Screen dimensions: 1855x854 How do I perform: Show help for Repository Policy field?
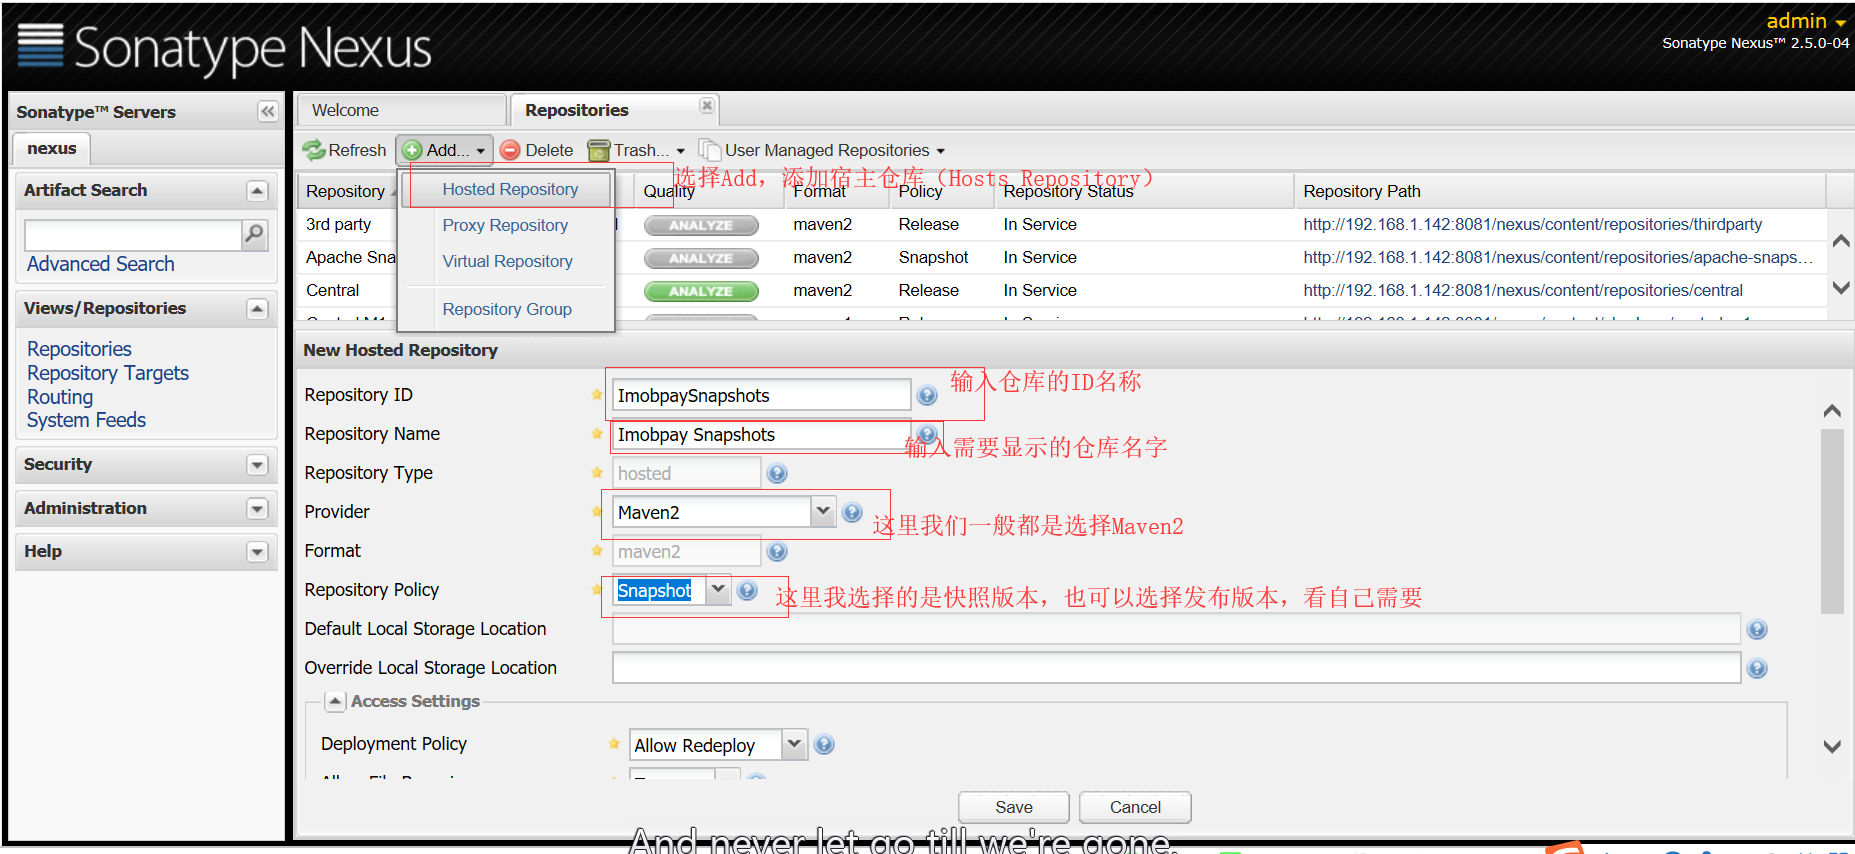pos(747,591)
